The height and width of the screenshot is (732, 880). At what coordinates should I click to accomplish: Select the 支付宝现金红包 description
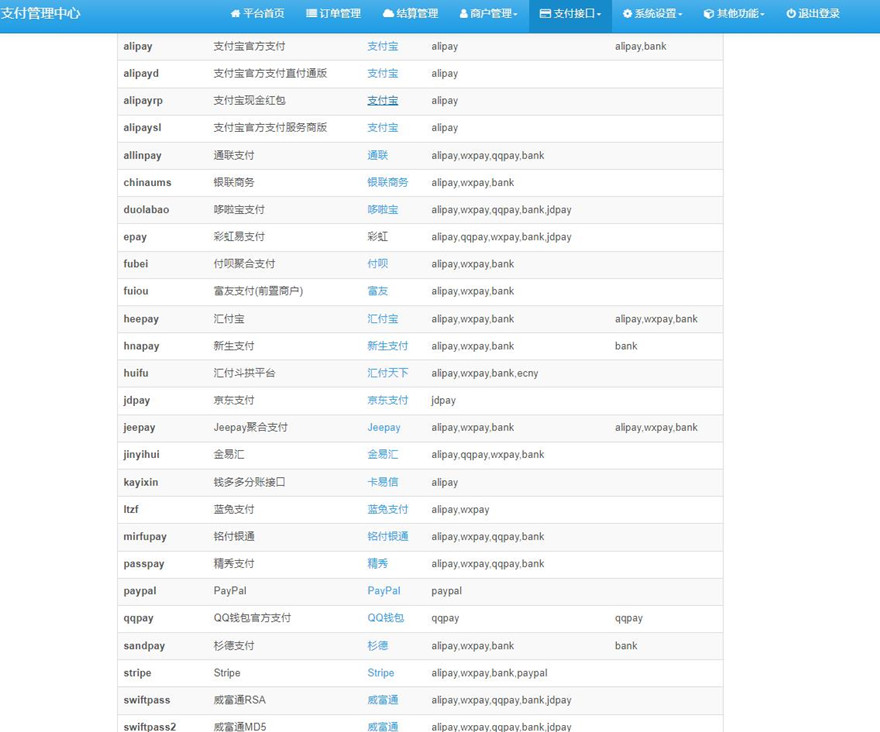point(250,101)
